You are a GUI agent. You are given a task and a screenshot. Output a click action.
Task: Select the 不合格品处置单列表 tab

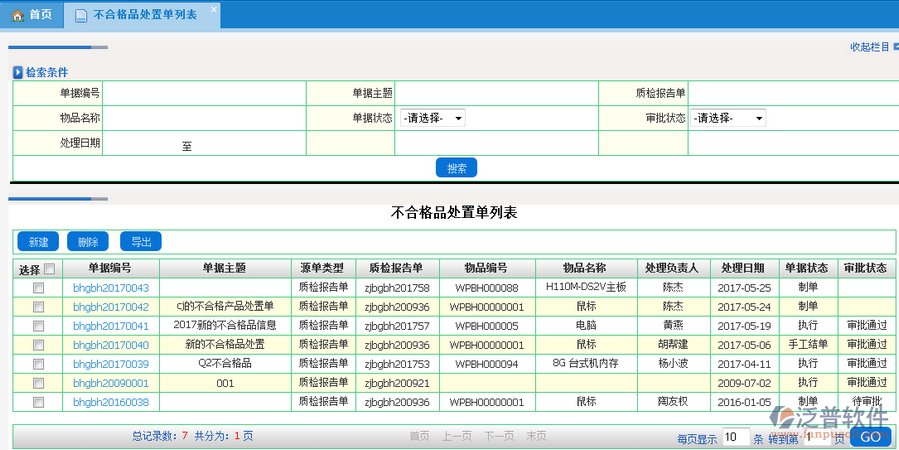point(152,15)
